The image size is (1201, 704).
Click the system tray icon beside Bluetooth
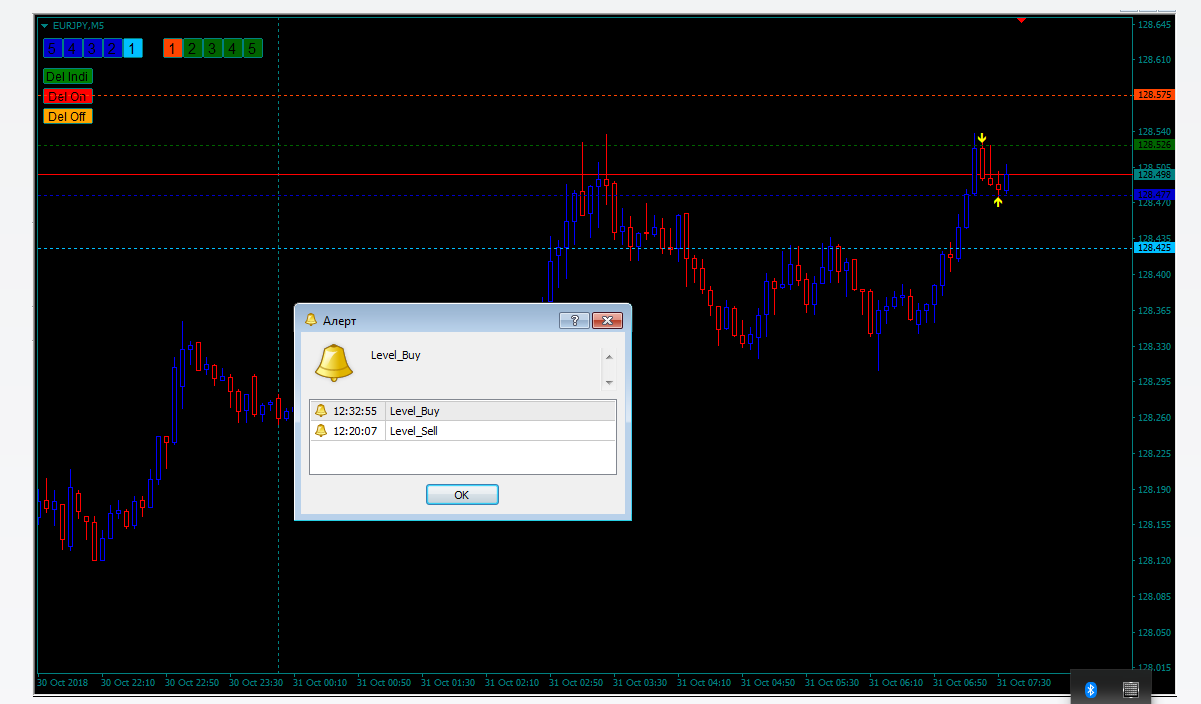(1131, 689)
